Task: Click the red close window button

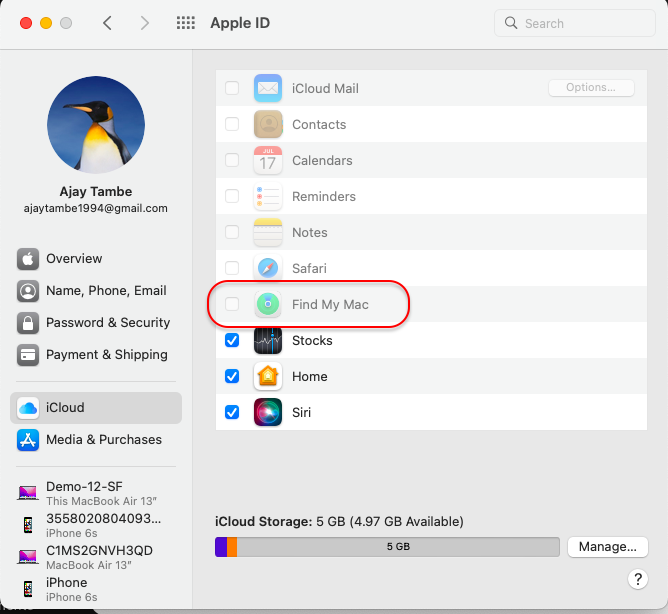Action: (26, 23)
